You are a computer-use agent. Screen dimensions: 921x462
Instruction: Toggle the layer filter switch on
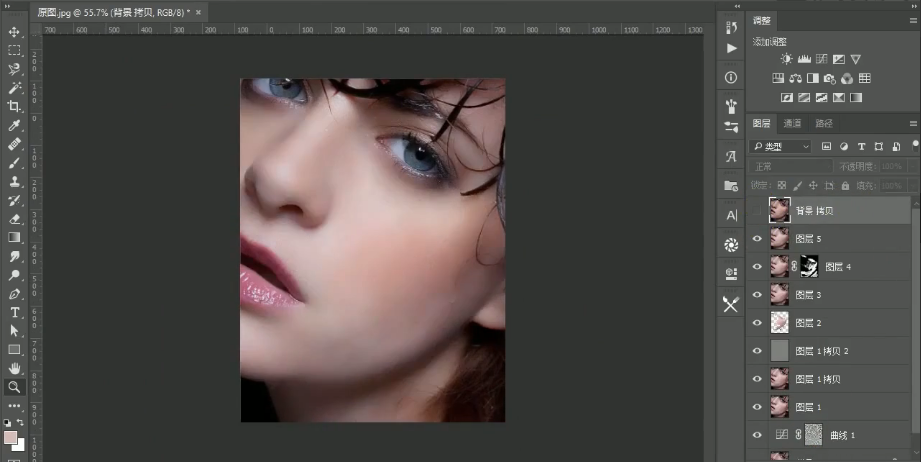point(915,146)
